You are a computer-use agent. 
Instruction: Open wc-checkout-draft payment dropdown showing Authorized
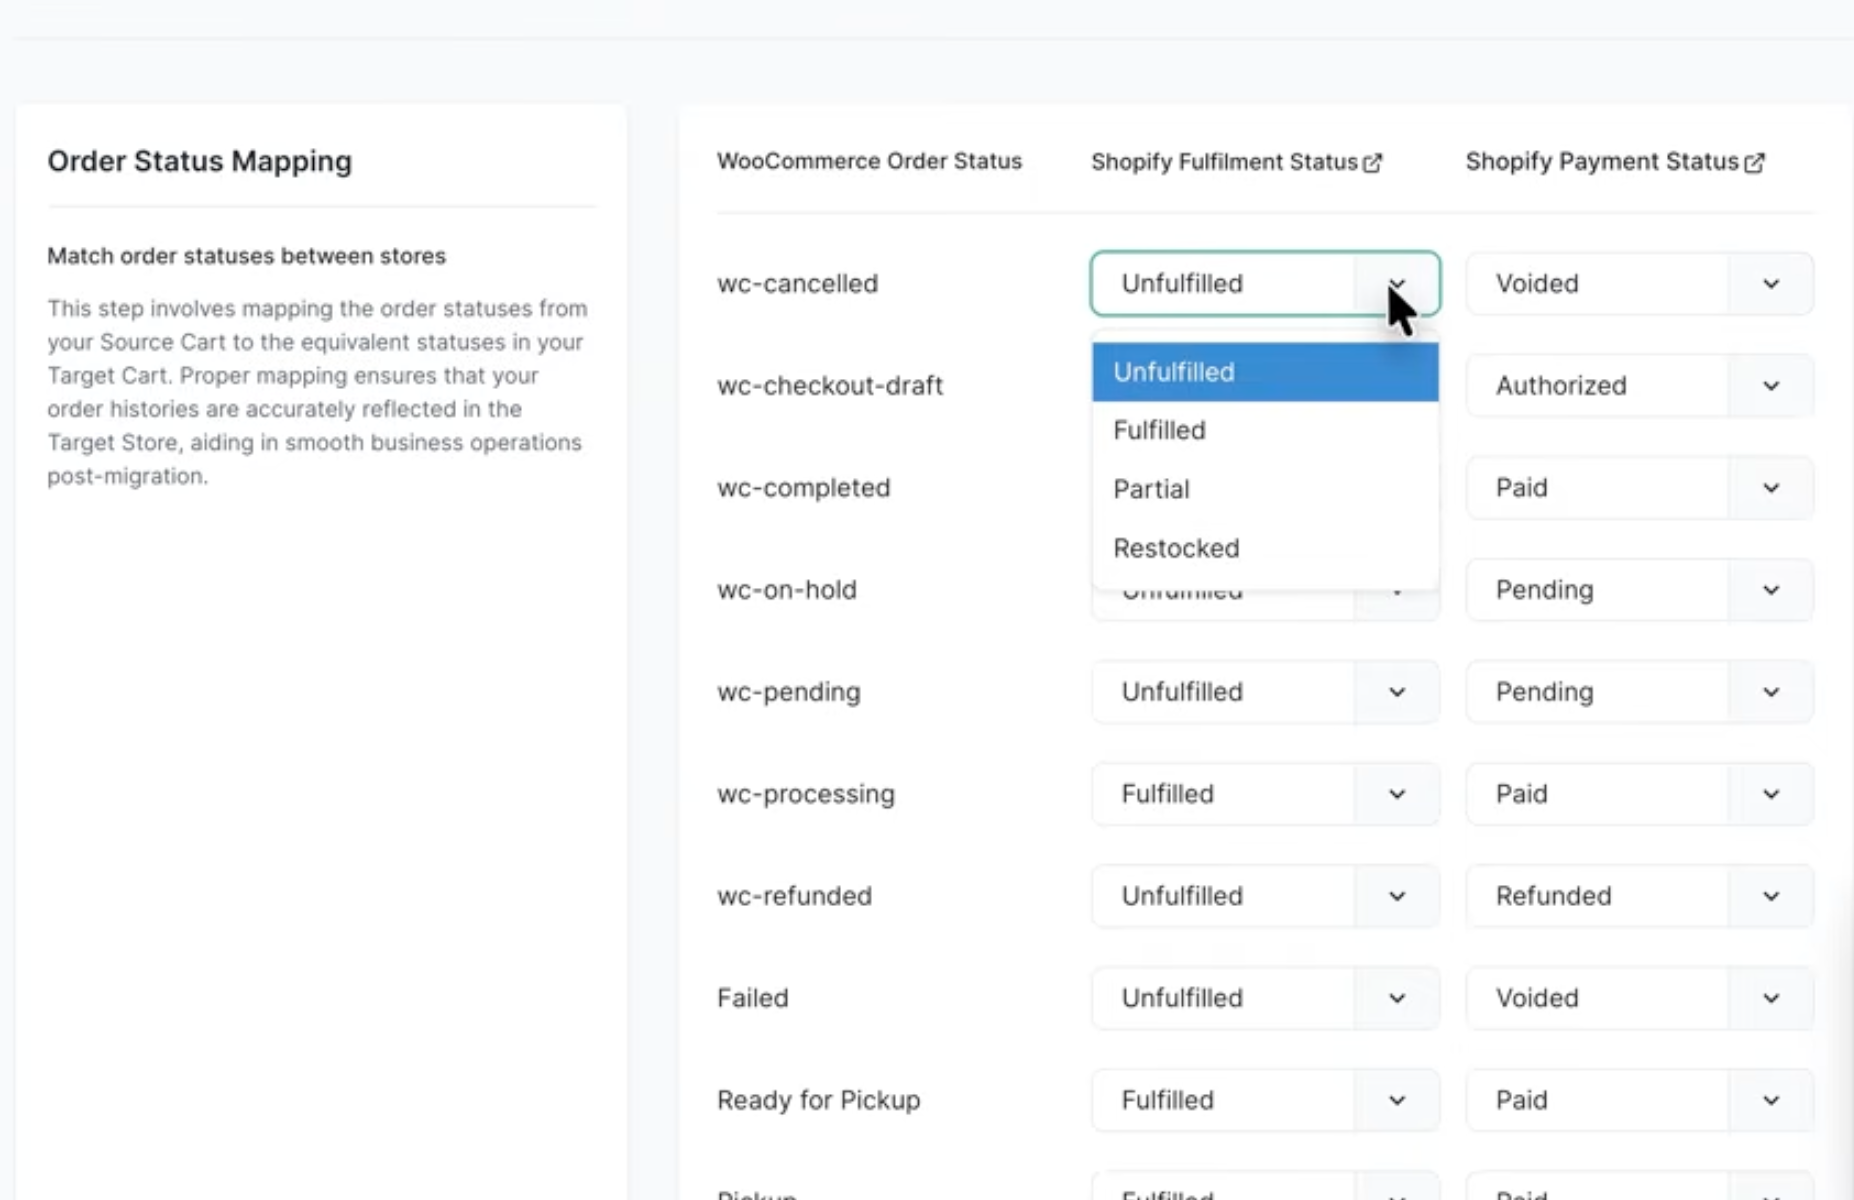click(1639, 386)
